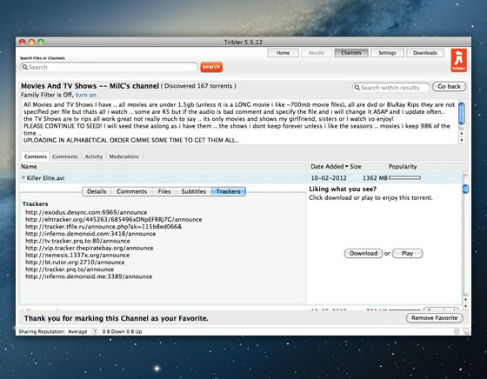Click the Sharing Reputation status text
The width and height of the screenshot is (487, 379).
point(53,331)
